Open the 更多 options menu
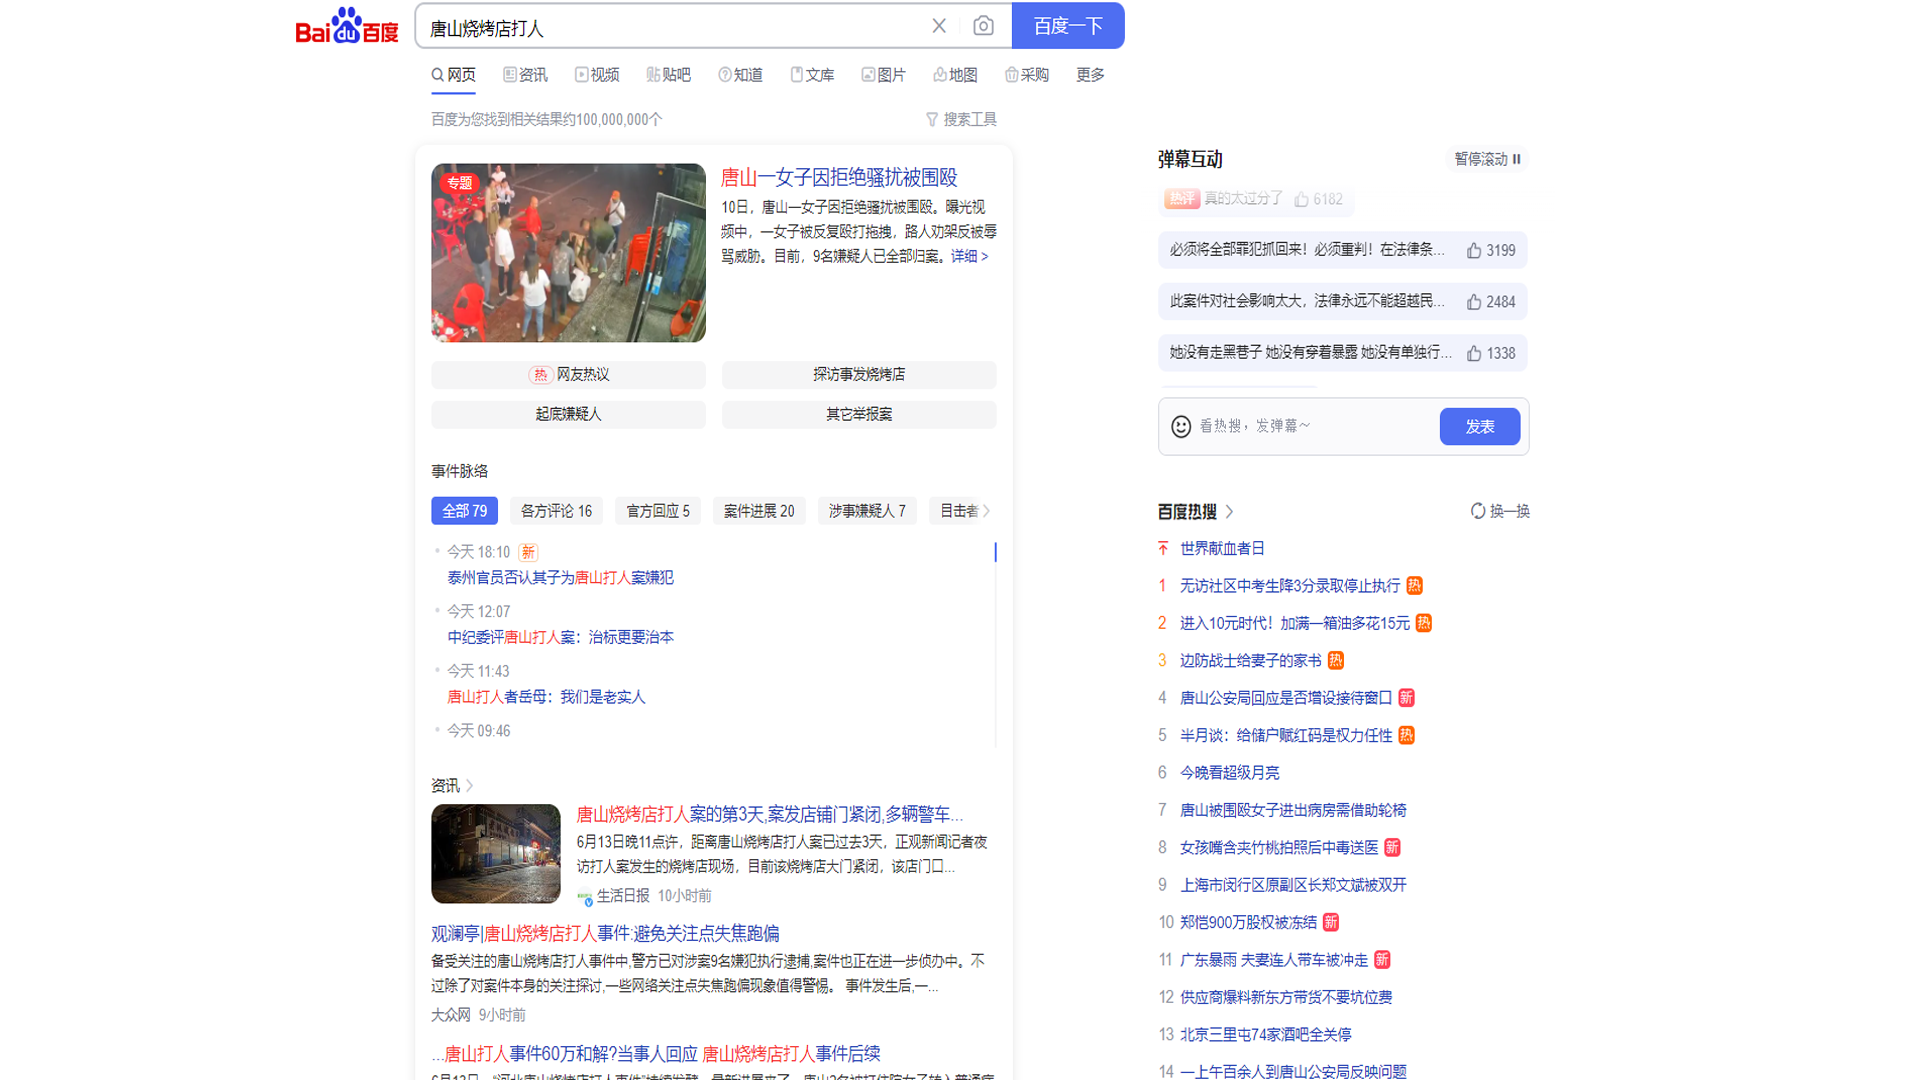 (1089, 74)
